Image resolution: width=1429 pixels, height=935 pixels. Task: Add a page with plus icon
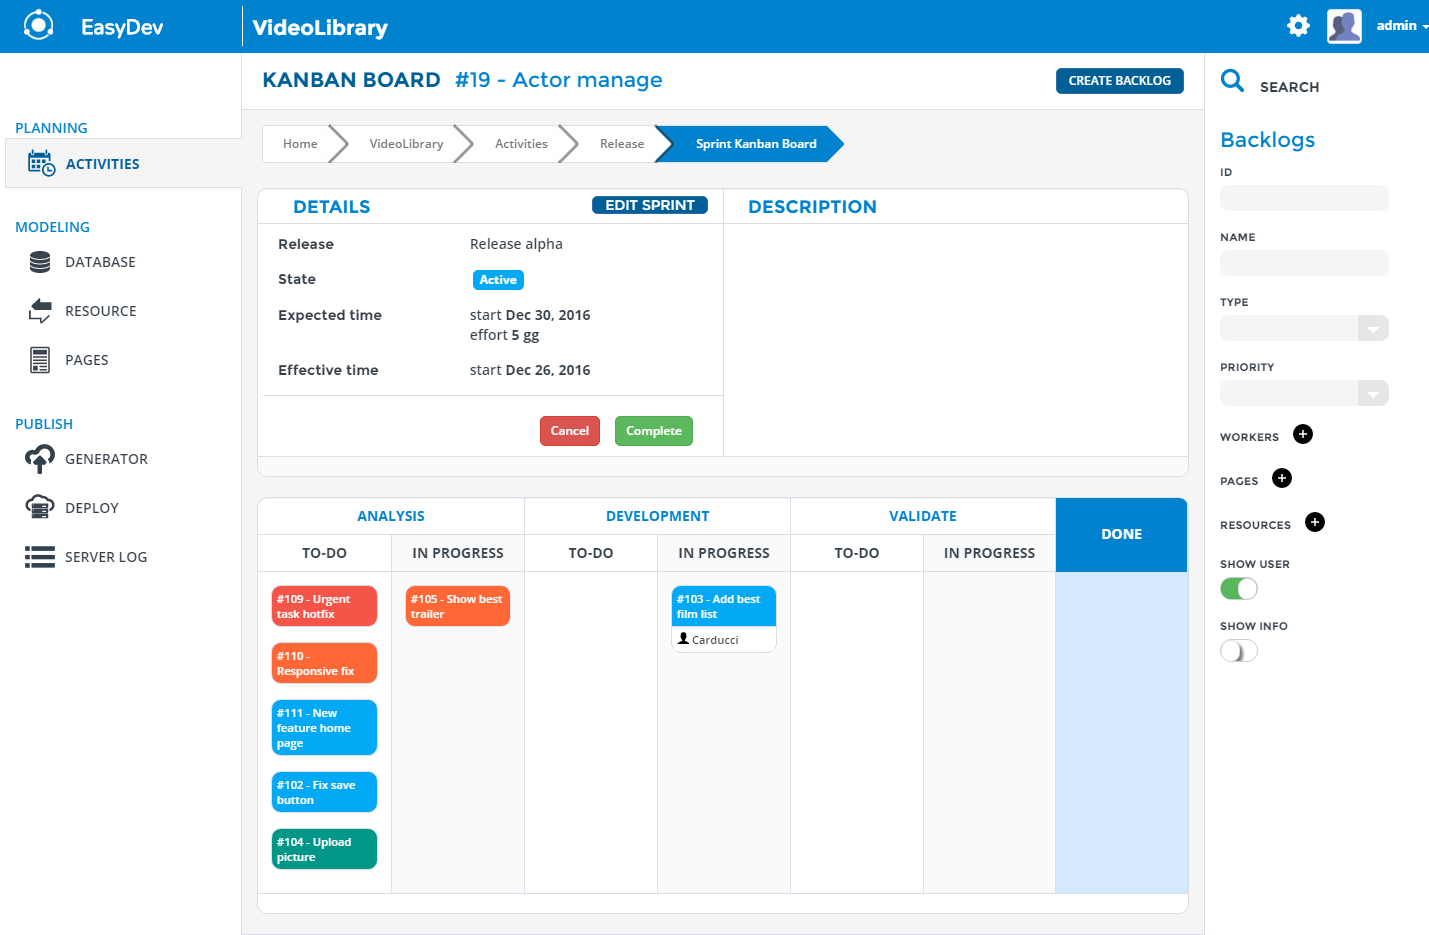(1282, 478)
